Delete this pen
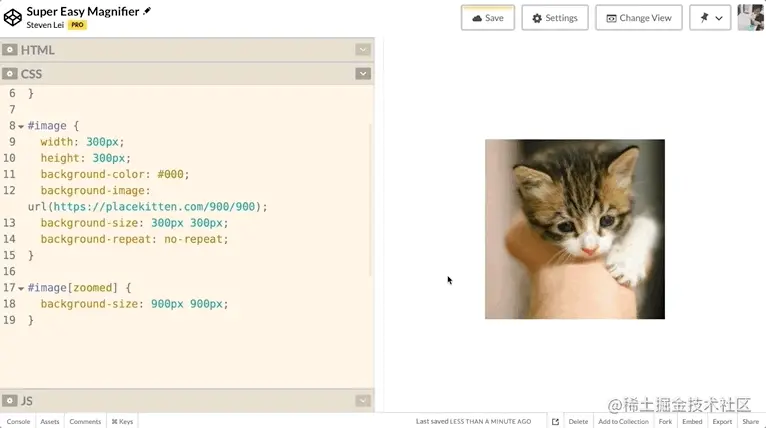The width and height of the screenshot is (766, 428). tap(578, 421)
